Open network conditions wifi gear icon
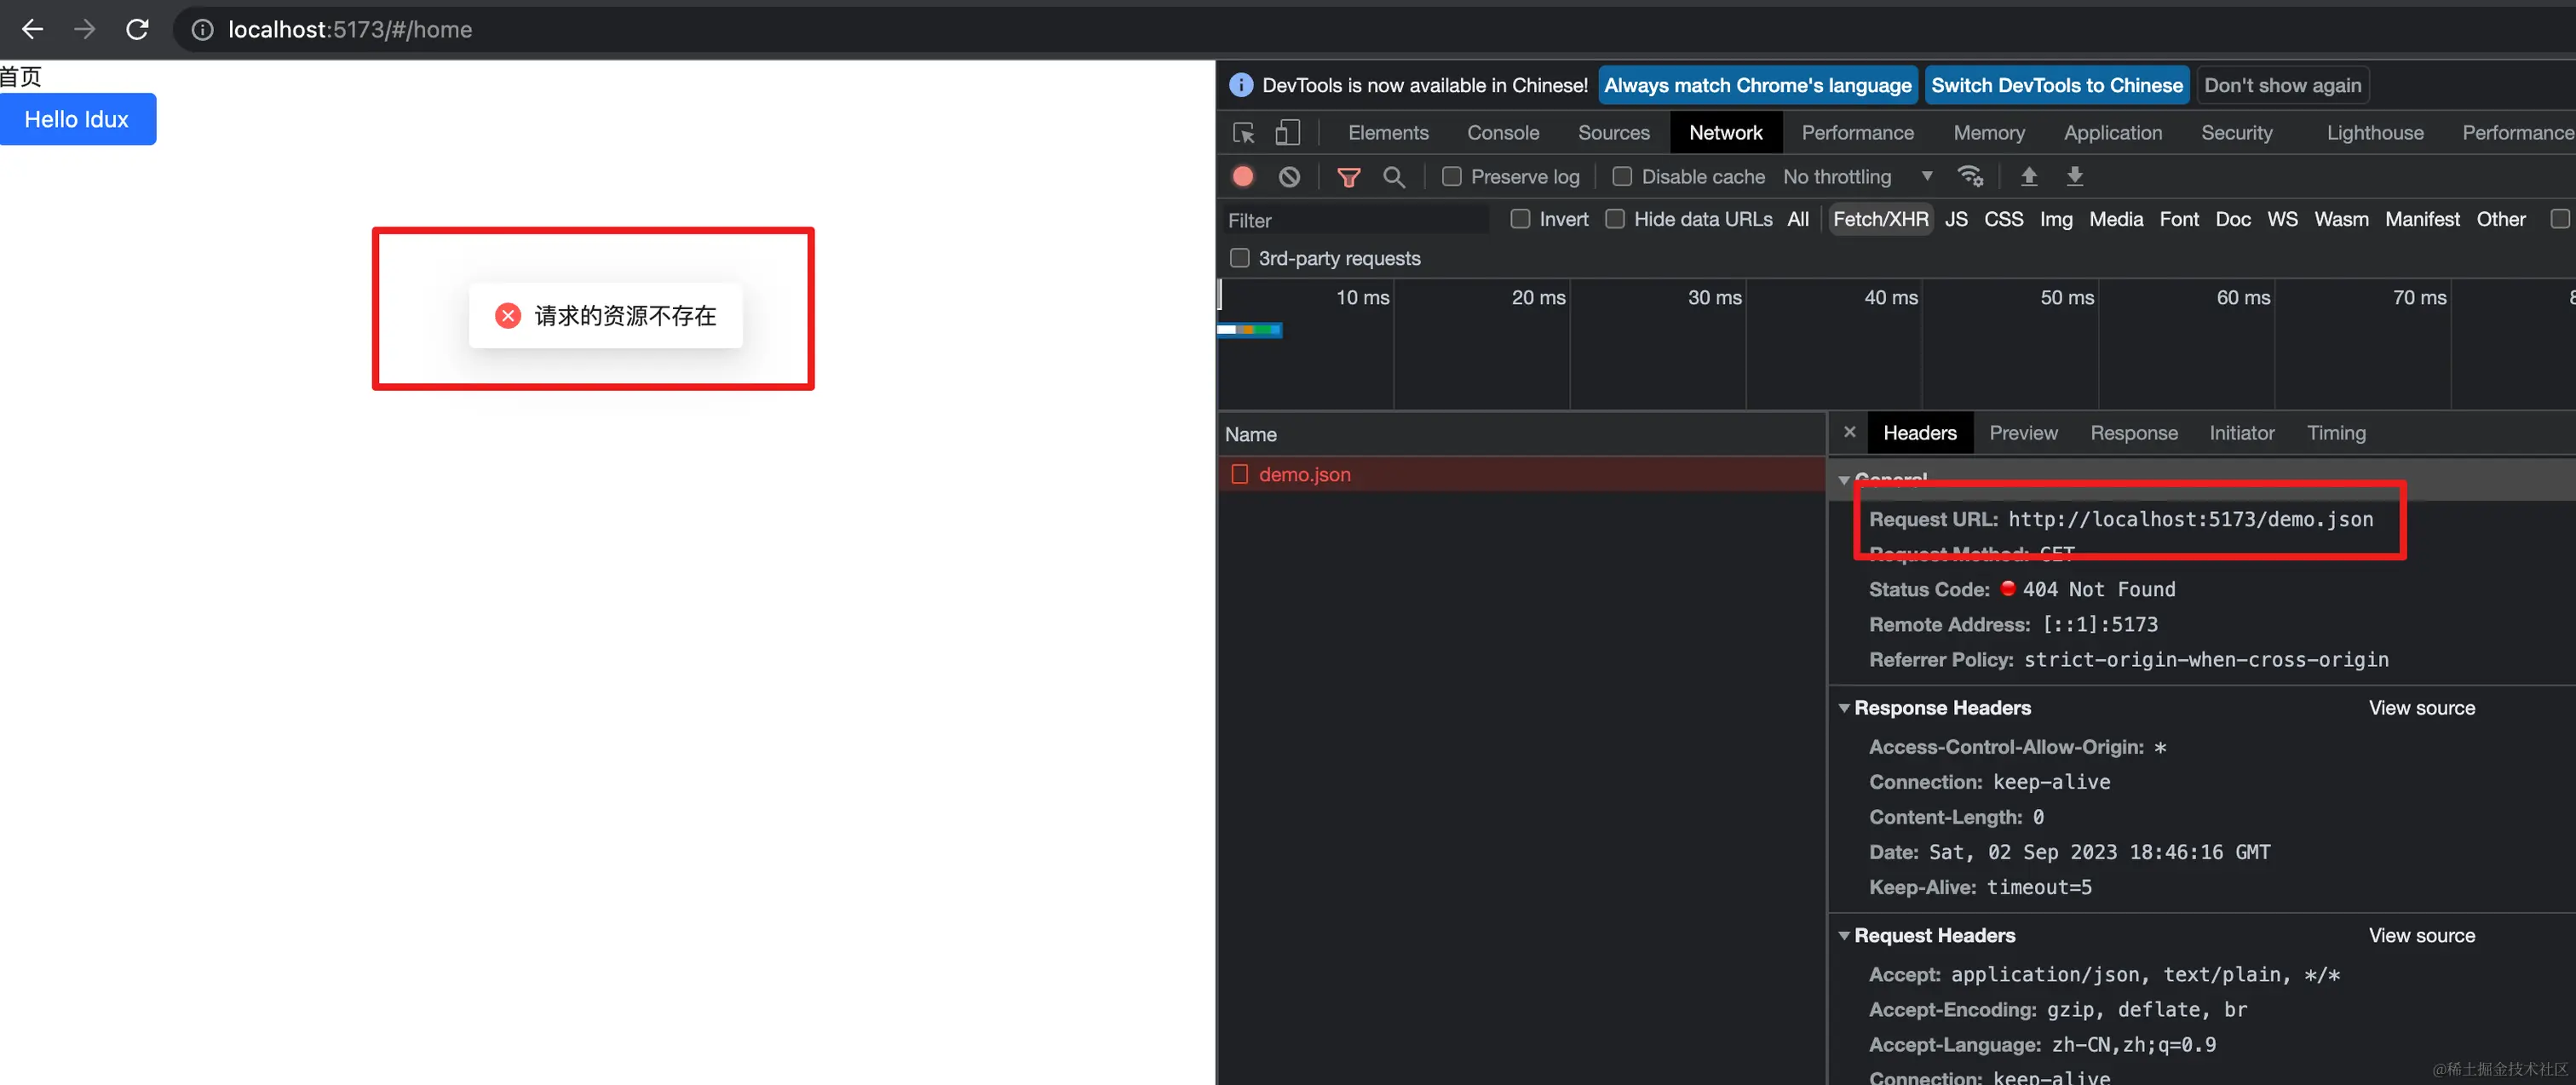Viewport: 2576px width, 1085px height. 1970,177
